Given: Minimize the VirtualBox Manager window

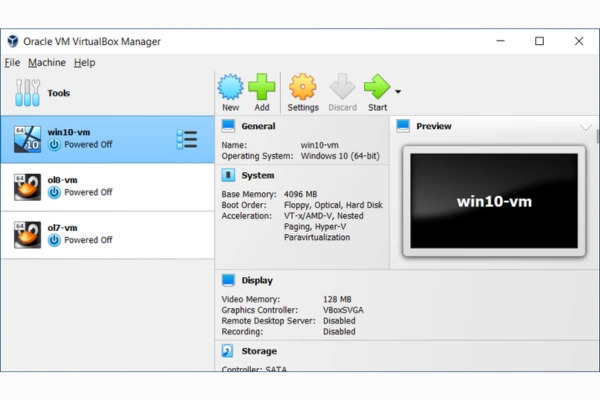Looking at the screenshot, I should click(501, 41).
